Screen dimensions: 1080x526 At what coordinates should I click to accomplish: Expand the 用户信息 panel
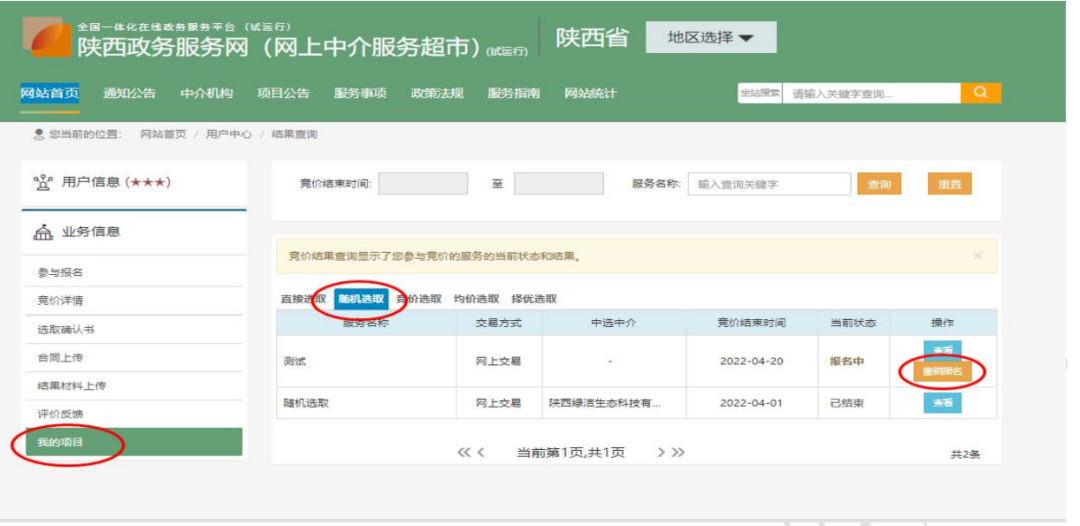tap(134, 182)
